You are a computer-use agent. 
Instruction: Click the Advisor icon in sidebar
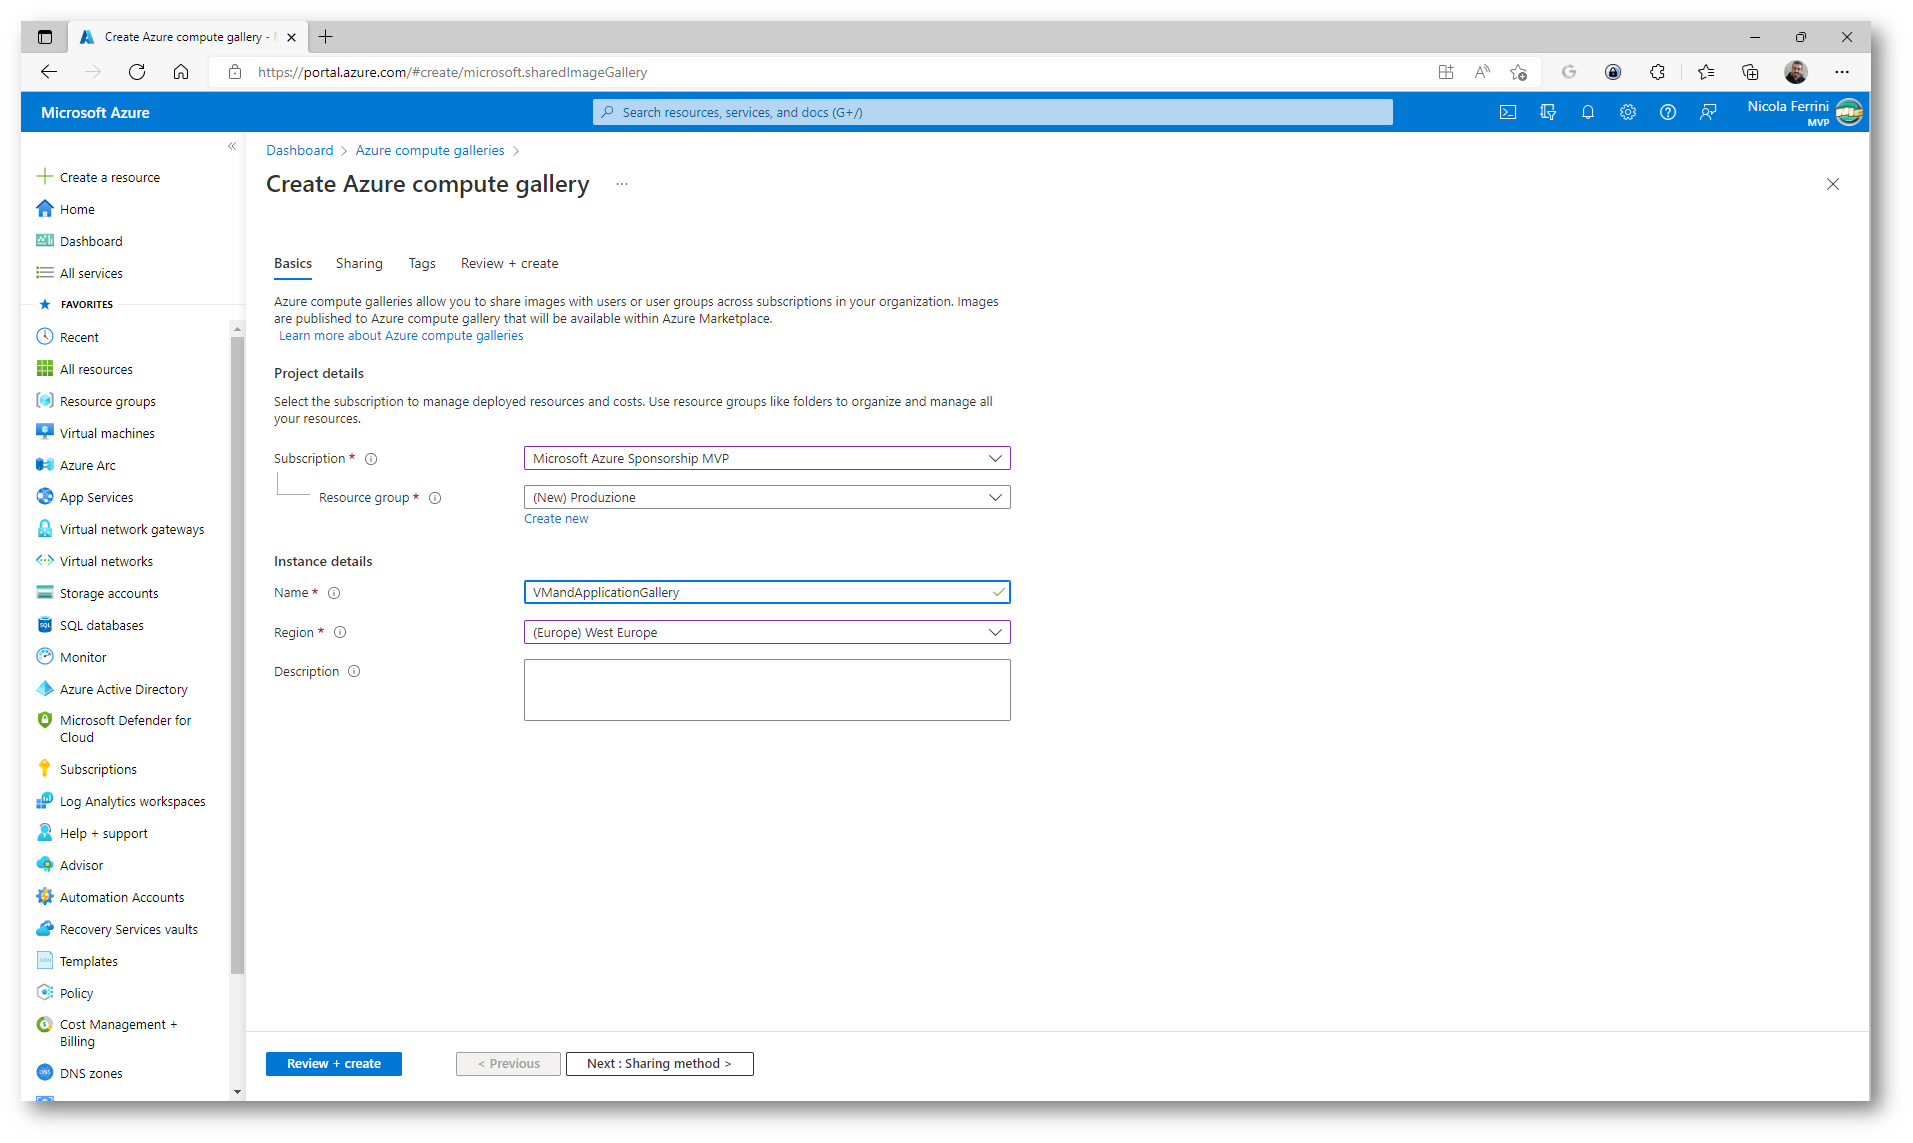[x=45, y=865]
